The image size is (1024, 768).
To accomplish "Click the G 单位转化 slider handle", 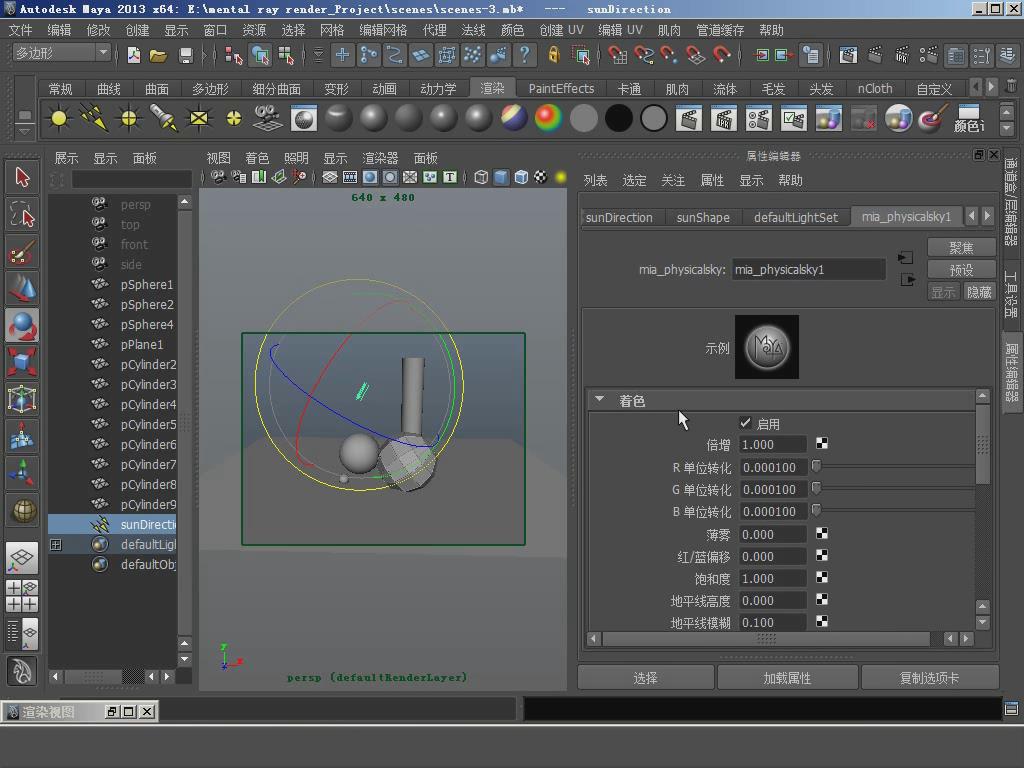I will [816, 488].
